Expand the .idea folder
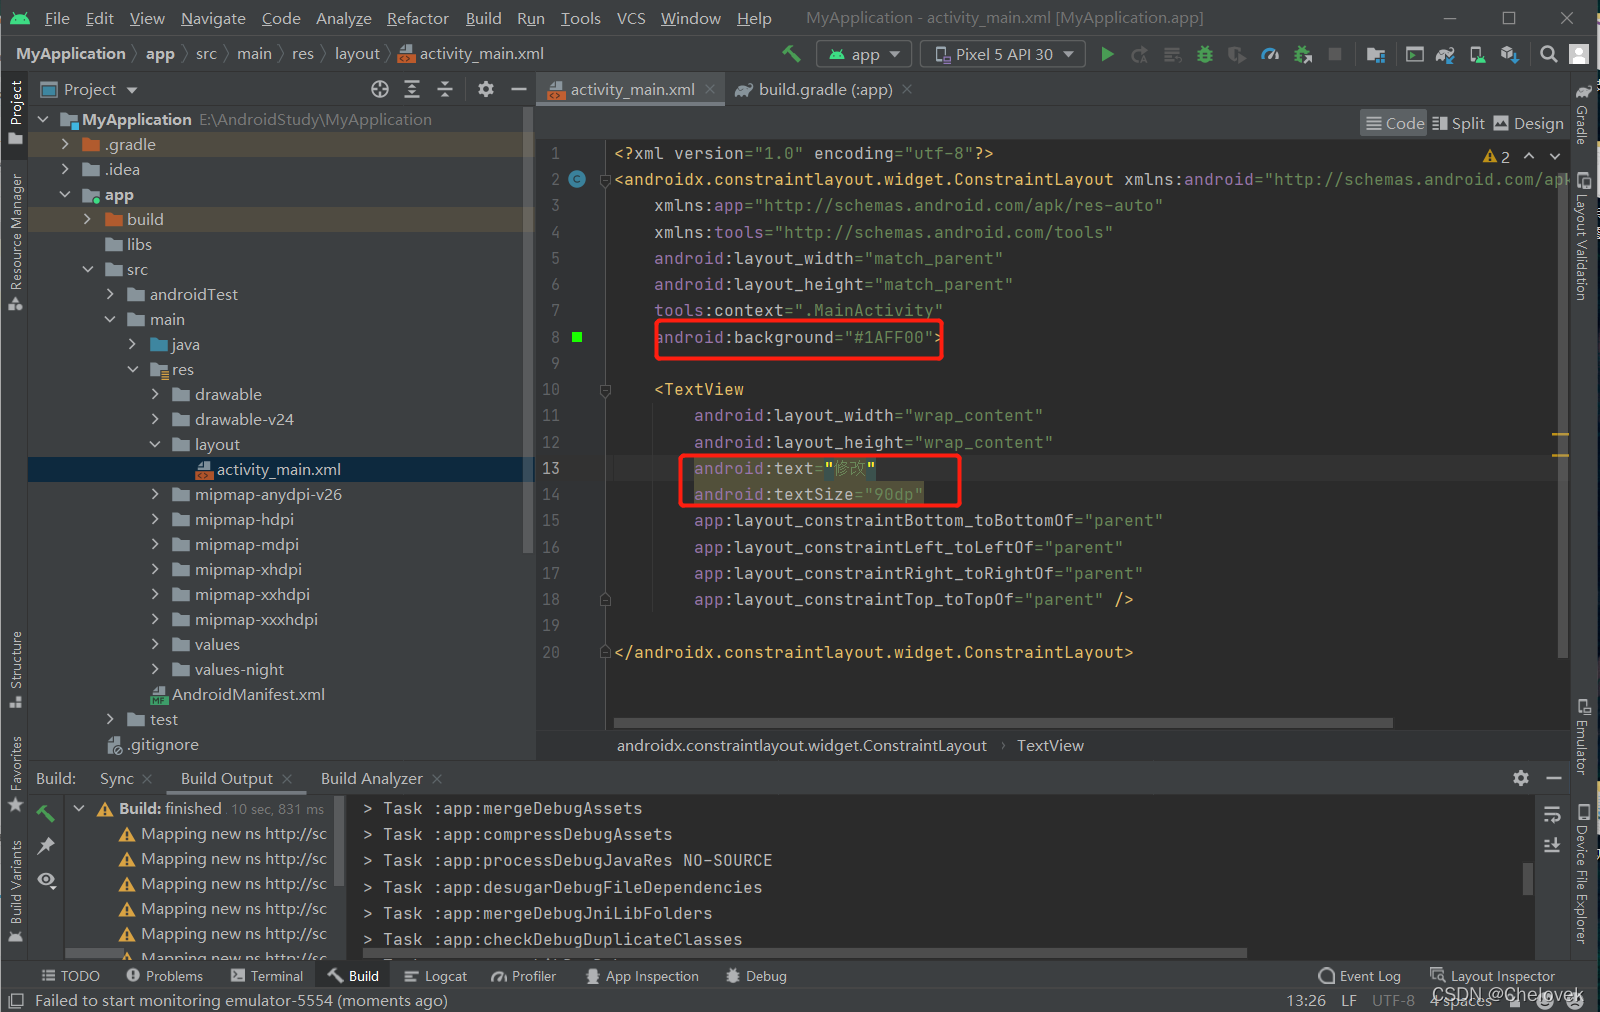 (x=65, y=169)
